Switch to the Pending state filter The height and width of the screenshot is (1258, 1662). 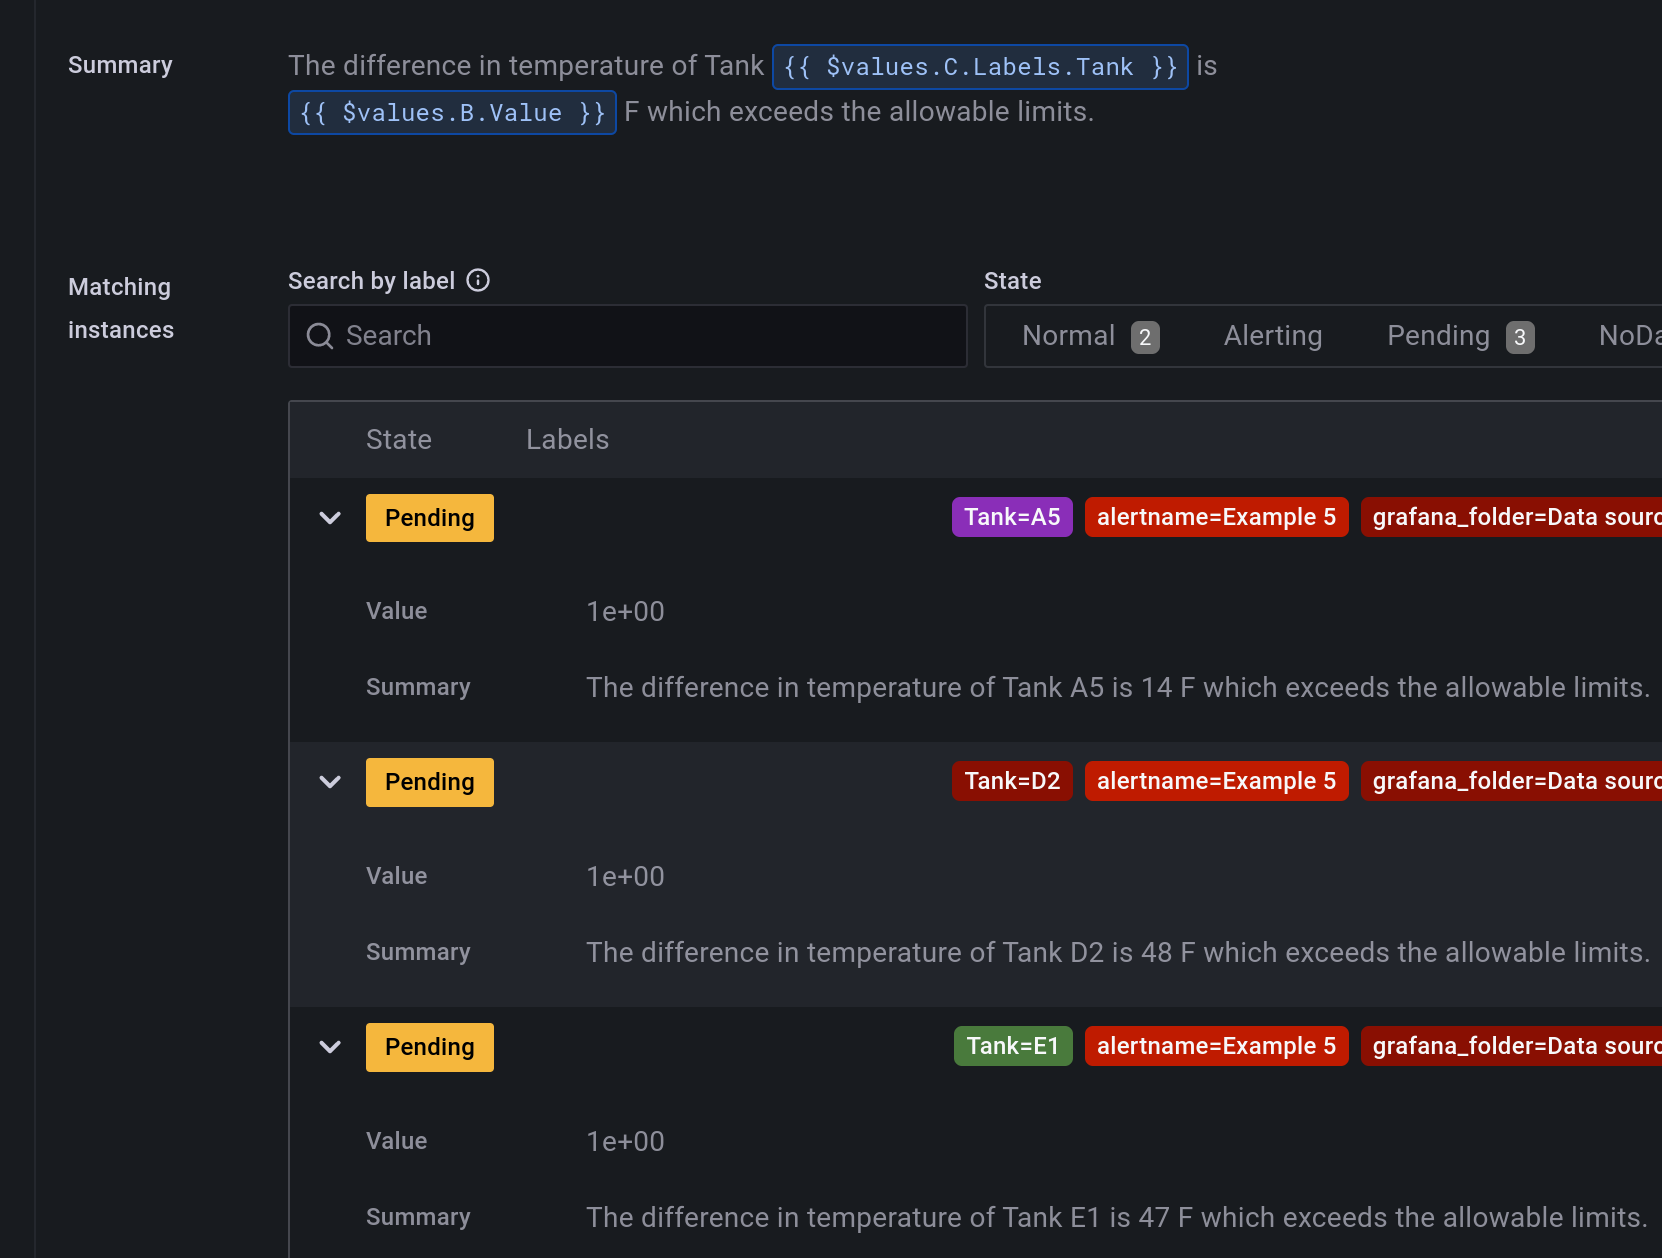(x=1438, y=336)
